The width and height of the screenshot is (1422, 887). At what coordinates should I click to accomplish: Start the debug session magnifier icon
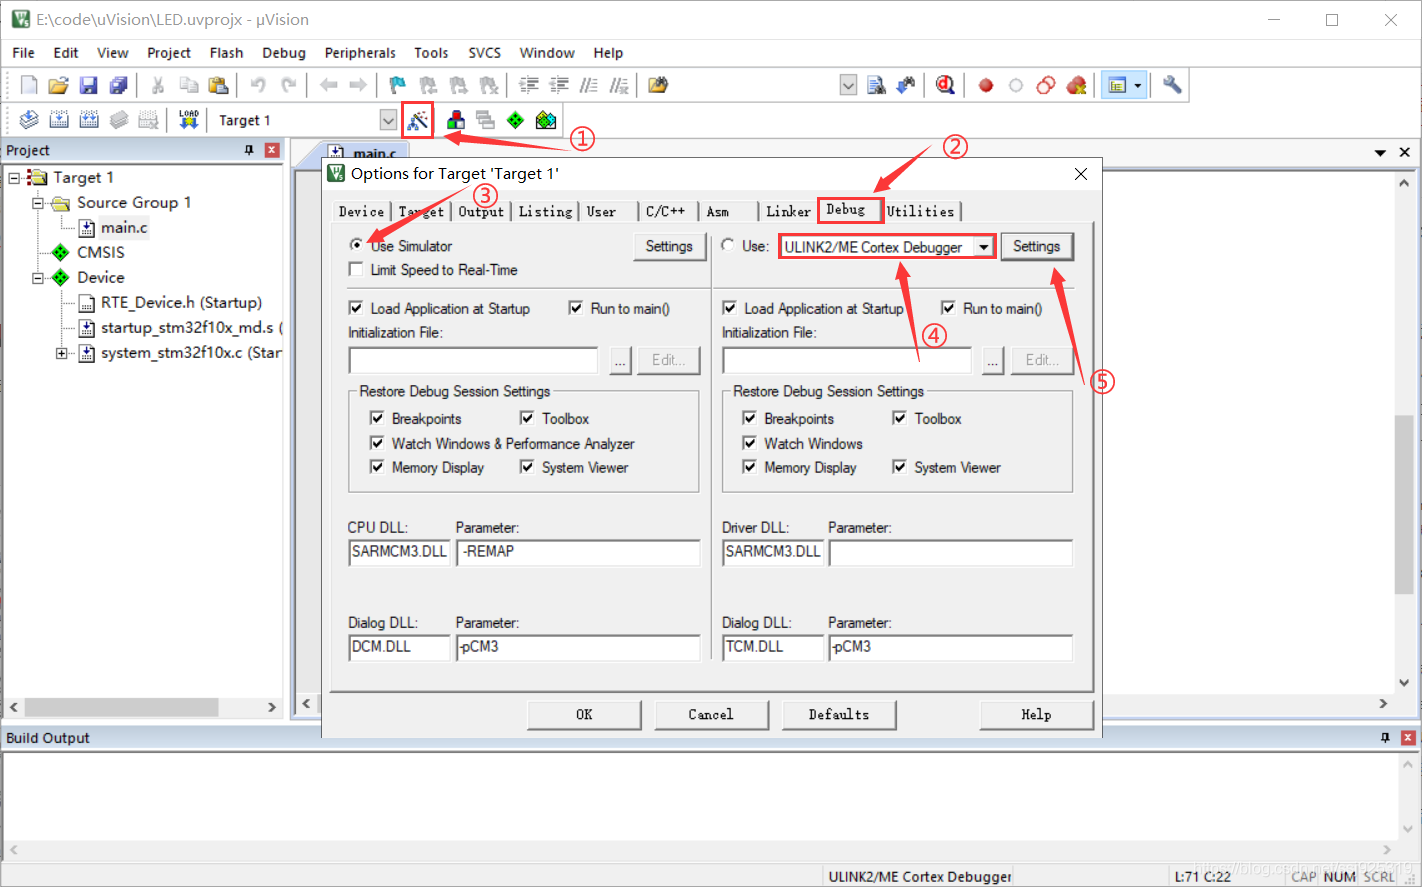(945, 85)
